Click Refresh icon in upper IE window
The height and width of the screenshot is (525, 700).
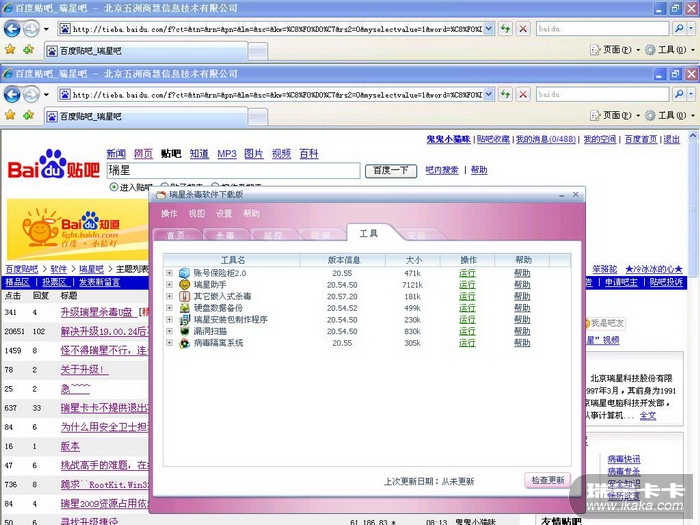(505, 29)
